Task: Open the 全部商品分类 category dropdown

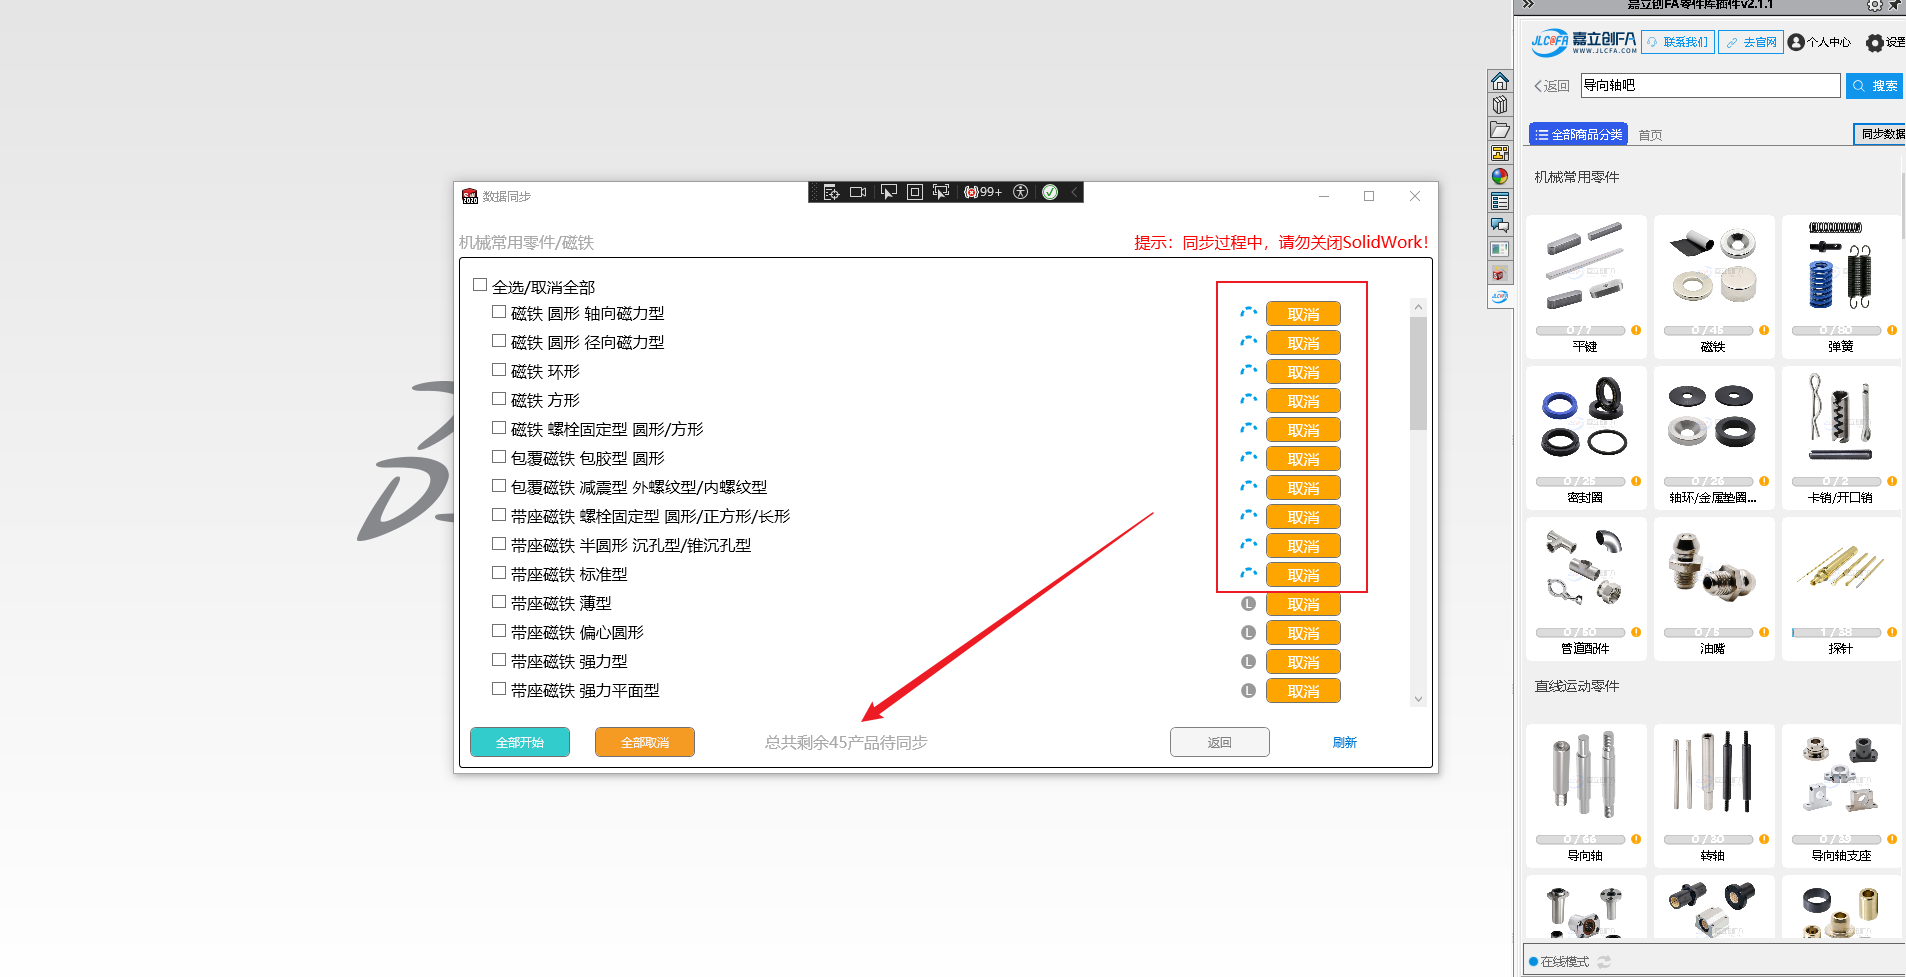Action: [x=1578, y=135]
